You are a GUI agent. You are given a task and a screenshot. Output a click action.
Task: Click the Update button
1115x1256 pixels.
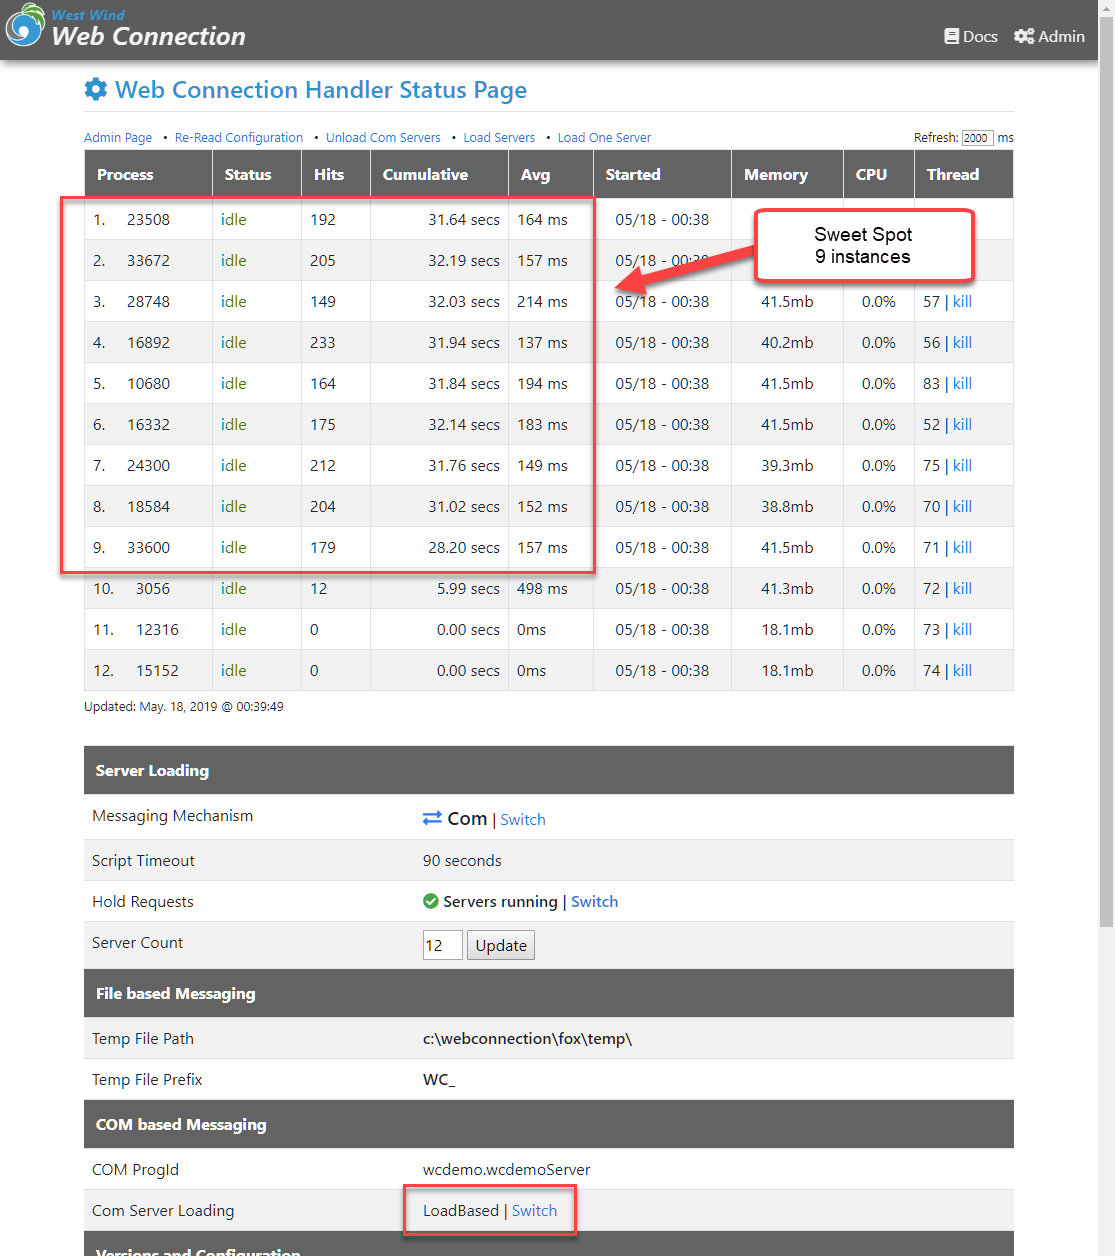coord(501,945)
